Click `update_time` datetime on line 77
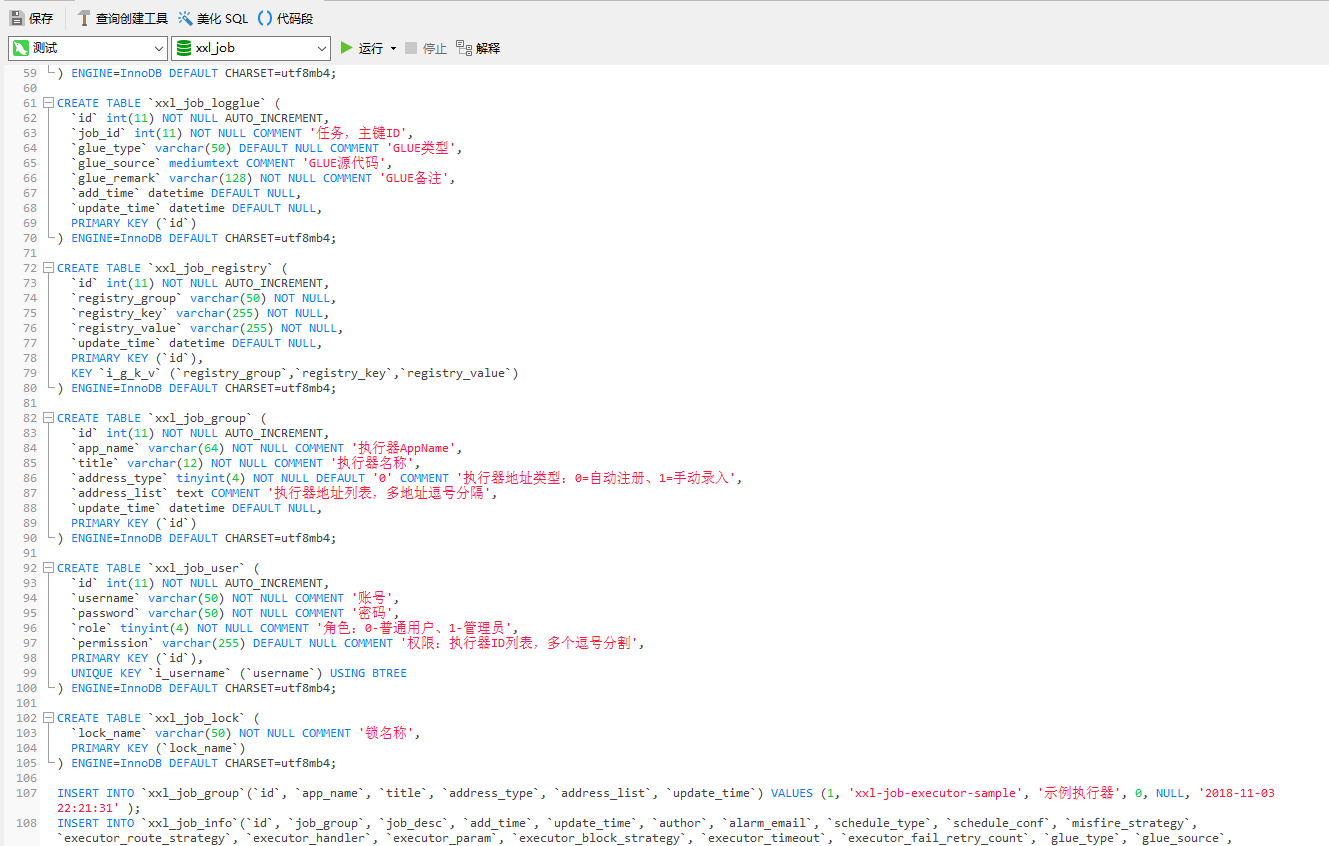This screenshot has height=846, width=1329. click(195, 343)
